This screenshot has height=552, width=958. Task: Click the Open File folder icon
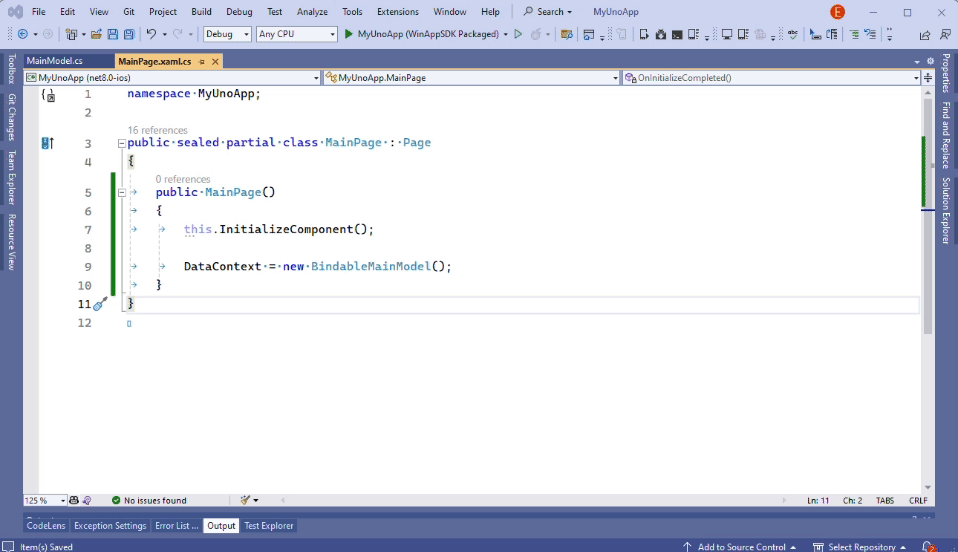pyautogui.click(x=96, y=34)
